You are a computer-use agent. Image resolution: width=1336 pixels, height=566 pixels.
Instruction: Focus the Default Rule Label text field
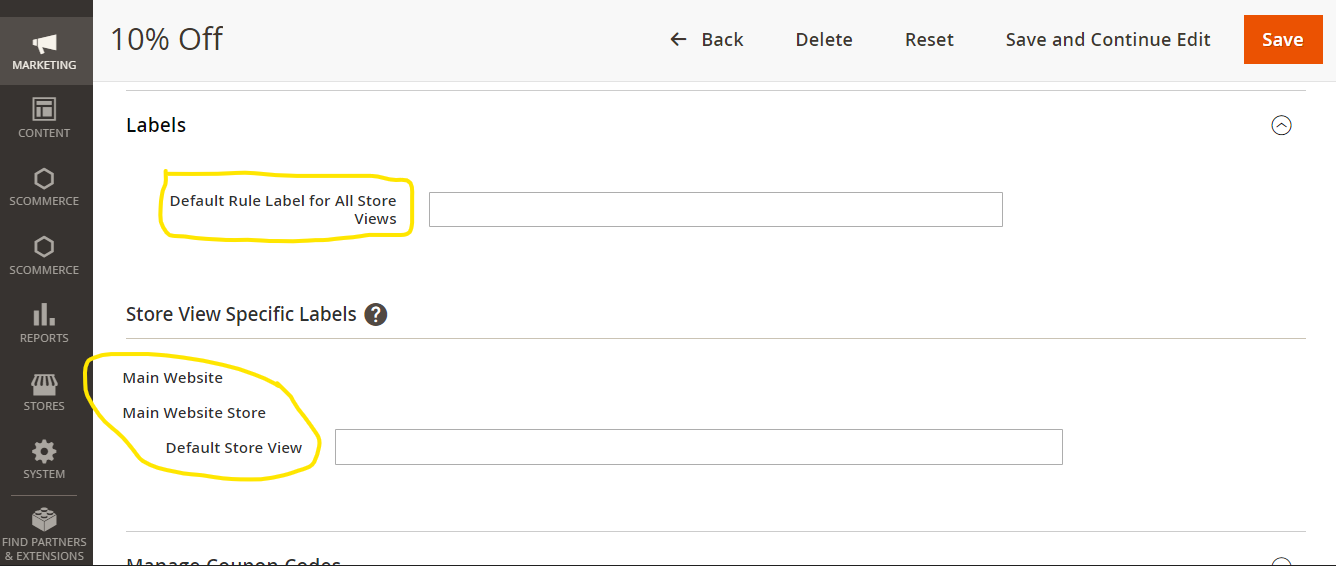(x=715, y=210)
